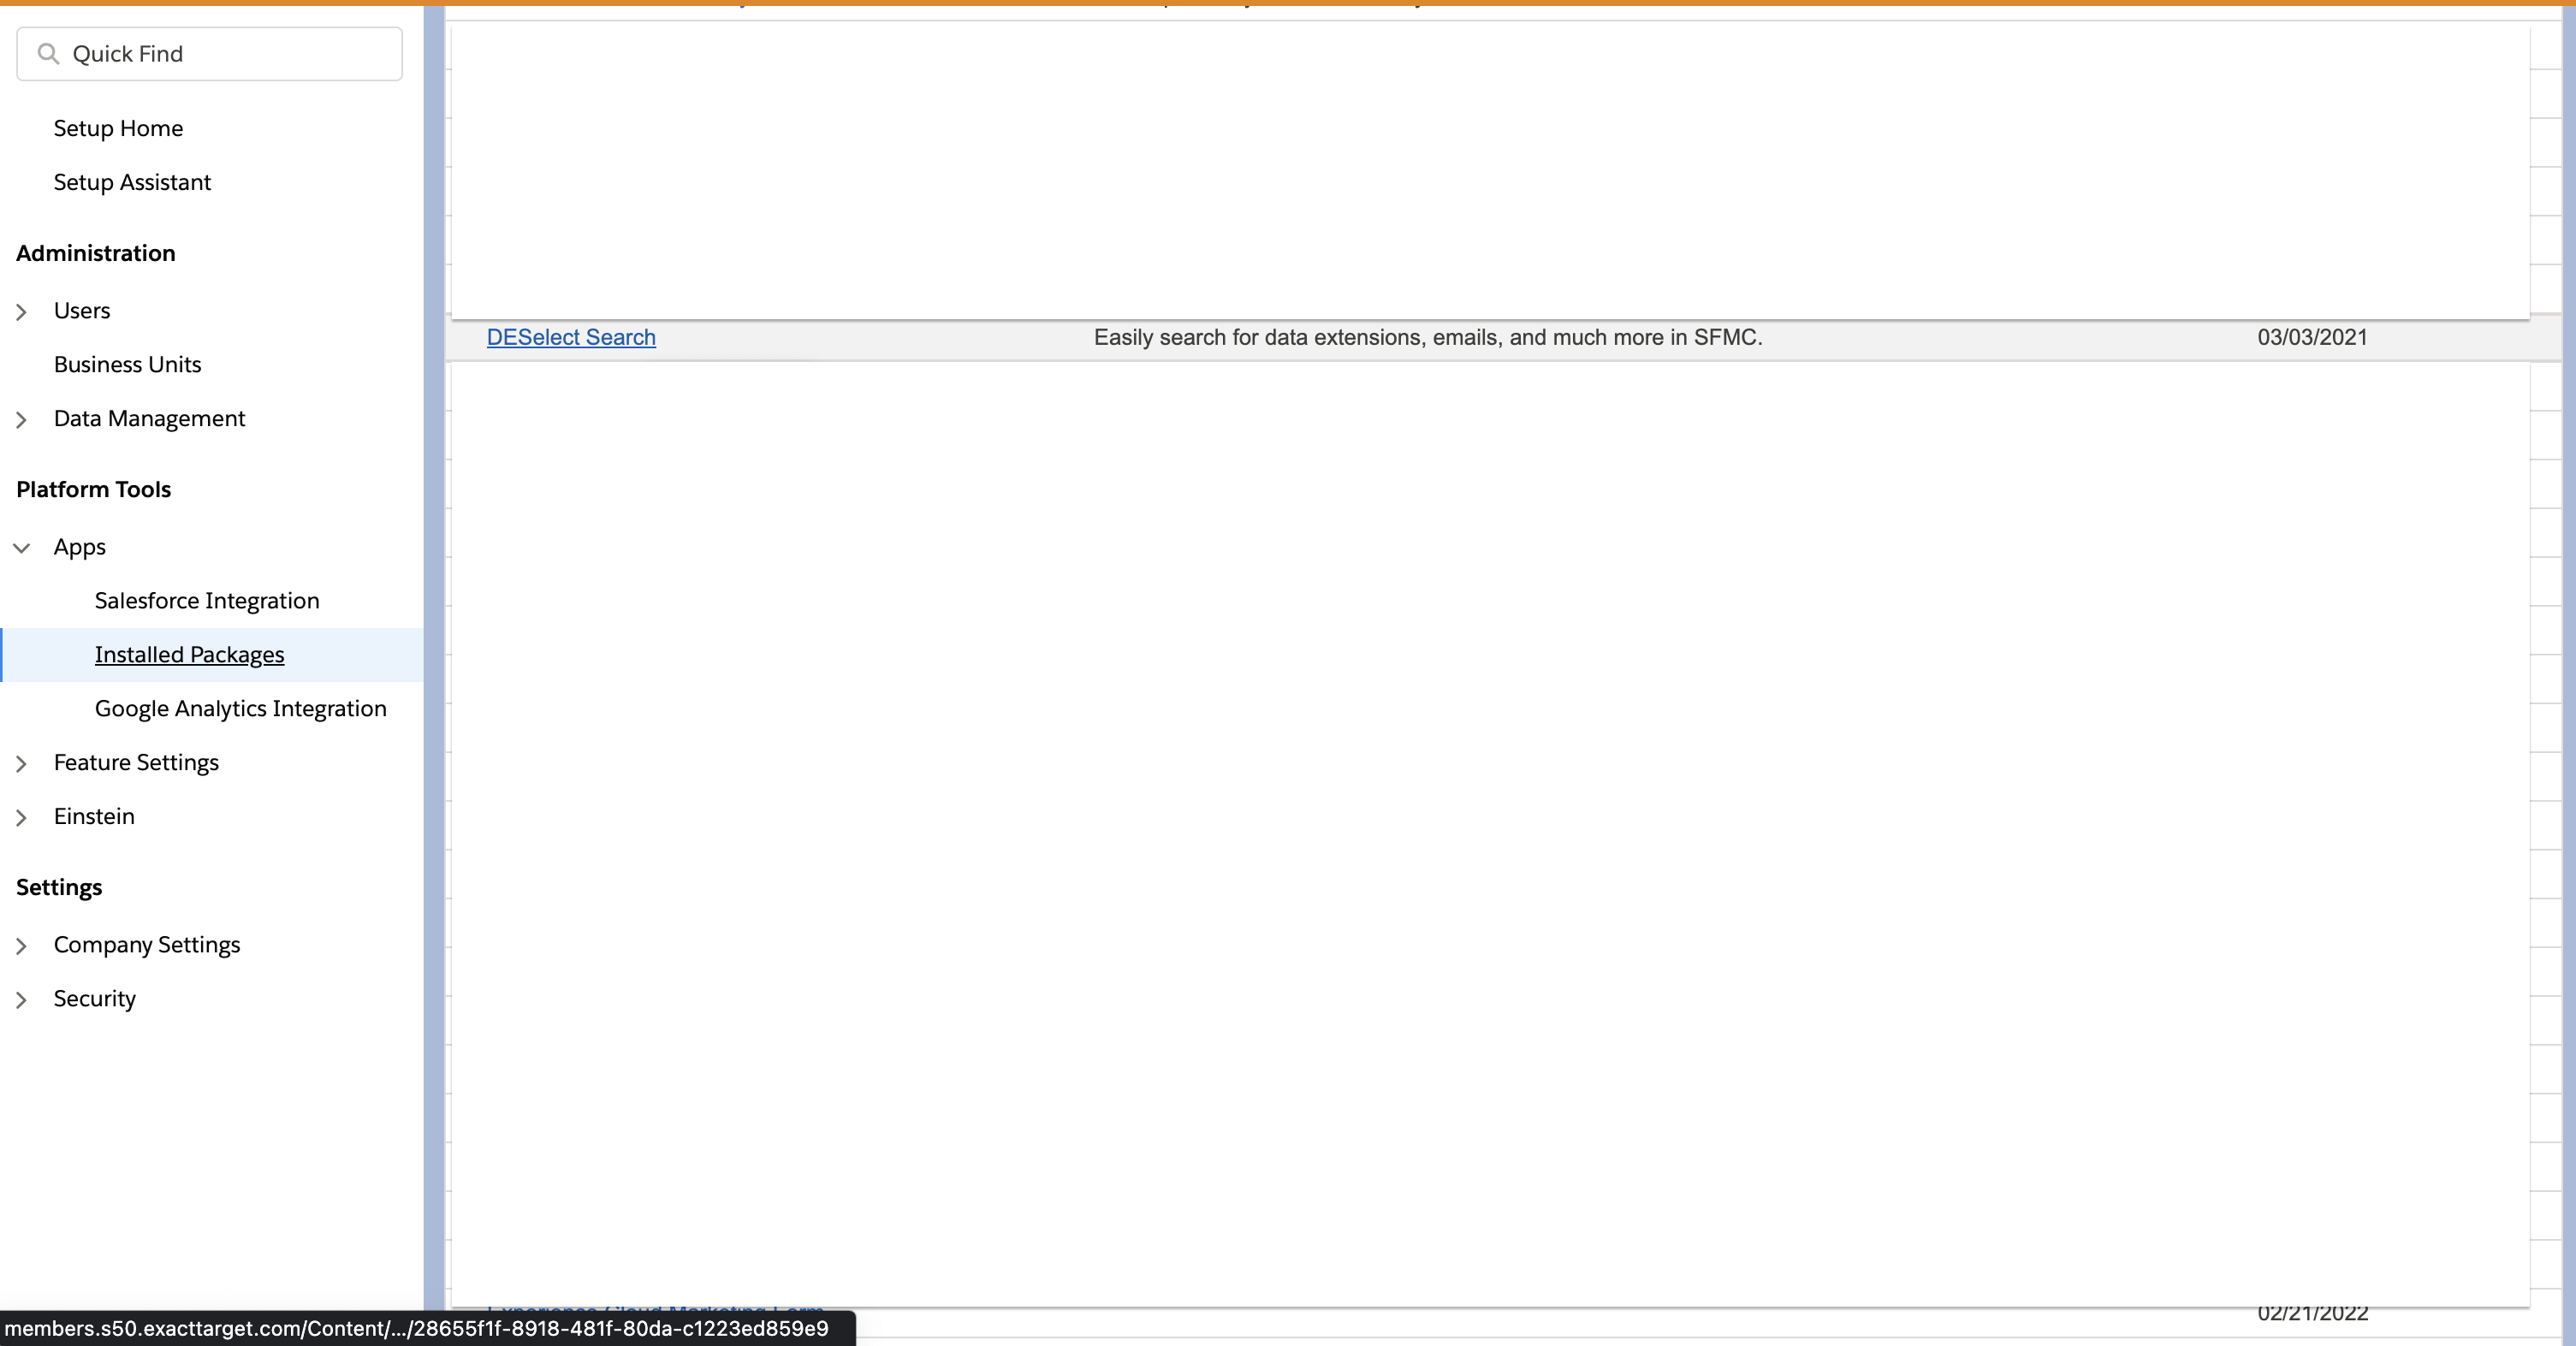
Task: Open the Users menu item
Action: (82, 310)
